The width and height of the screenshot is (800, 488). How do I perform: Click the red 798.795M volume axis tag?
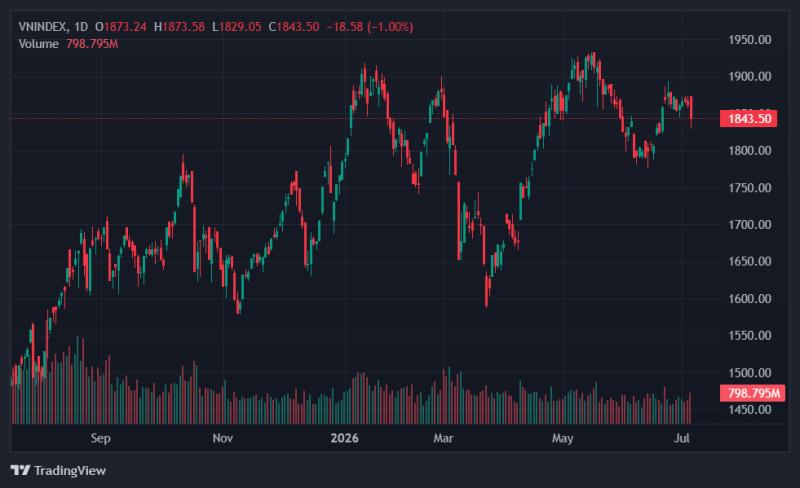point(753,393)
